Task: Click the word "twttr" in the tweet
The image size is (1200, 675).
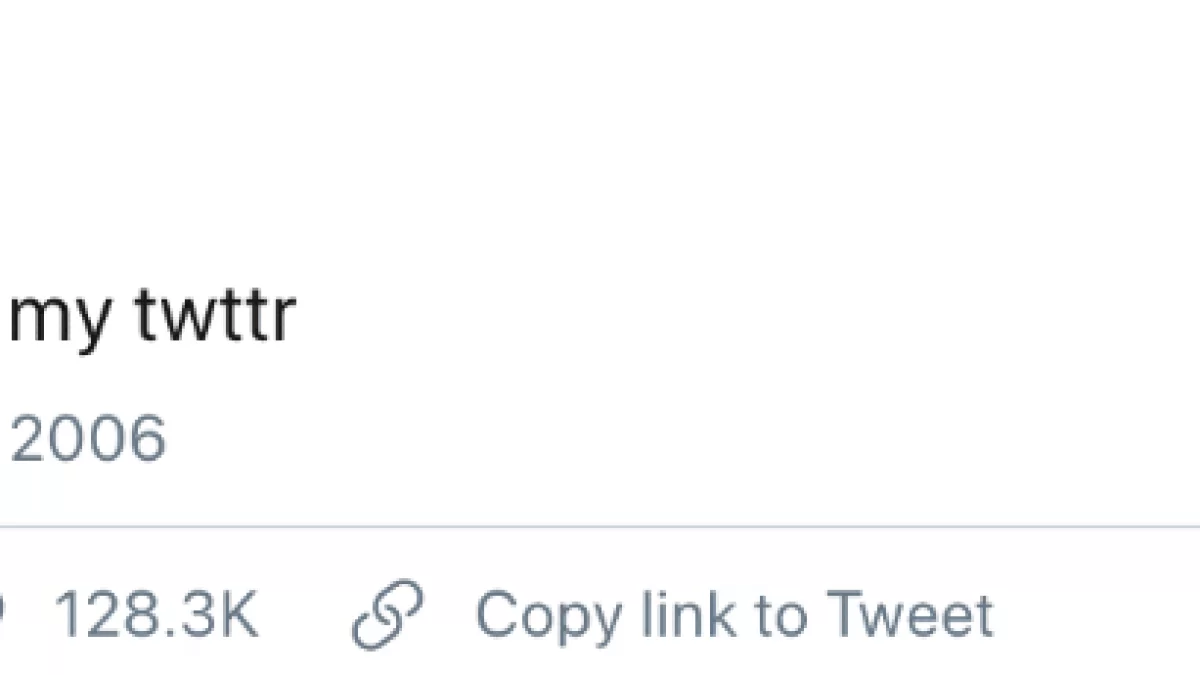Action: click(215, 316)
